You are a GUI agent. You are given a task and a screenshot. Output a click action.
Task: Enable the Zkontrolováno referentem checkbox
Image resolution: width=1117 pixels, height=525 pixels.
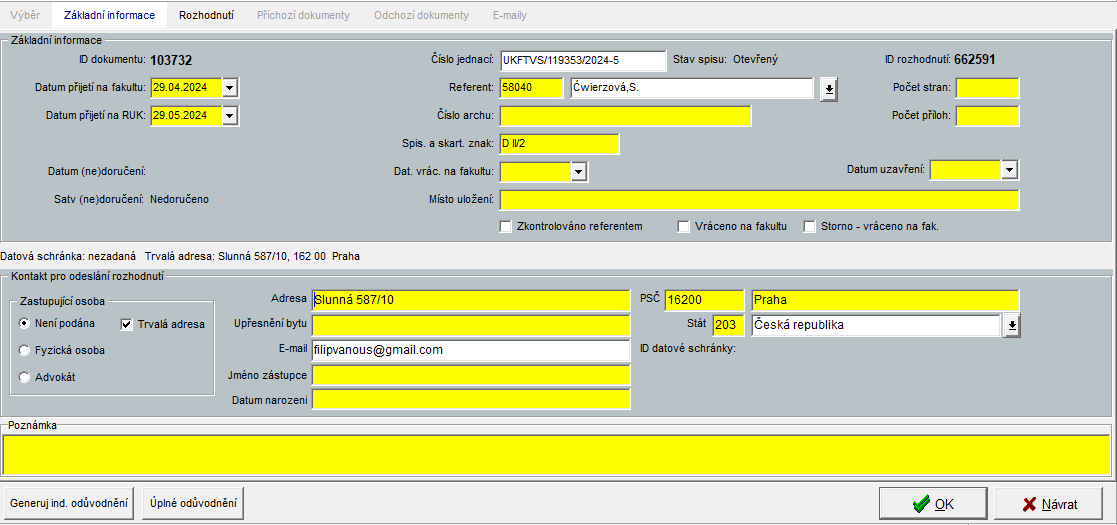[x=506, y=227]
